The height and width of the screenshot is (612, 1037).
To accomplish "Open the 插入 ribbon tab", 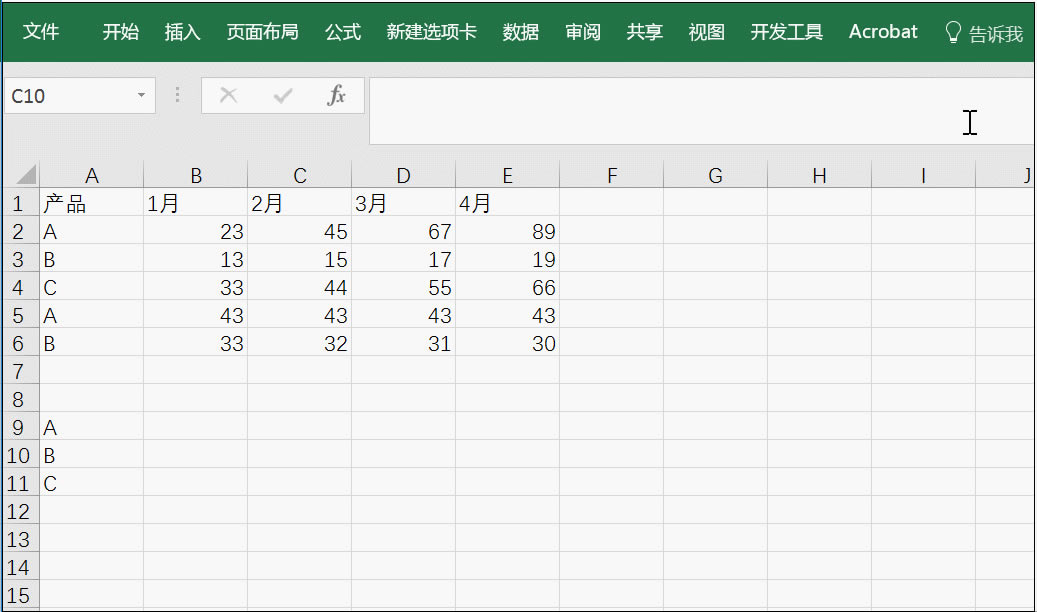I will [182, 32].
